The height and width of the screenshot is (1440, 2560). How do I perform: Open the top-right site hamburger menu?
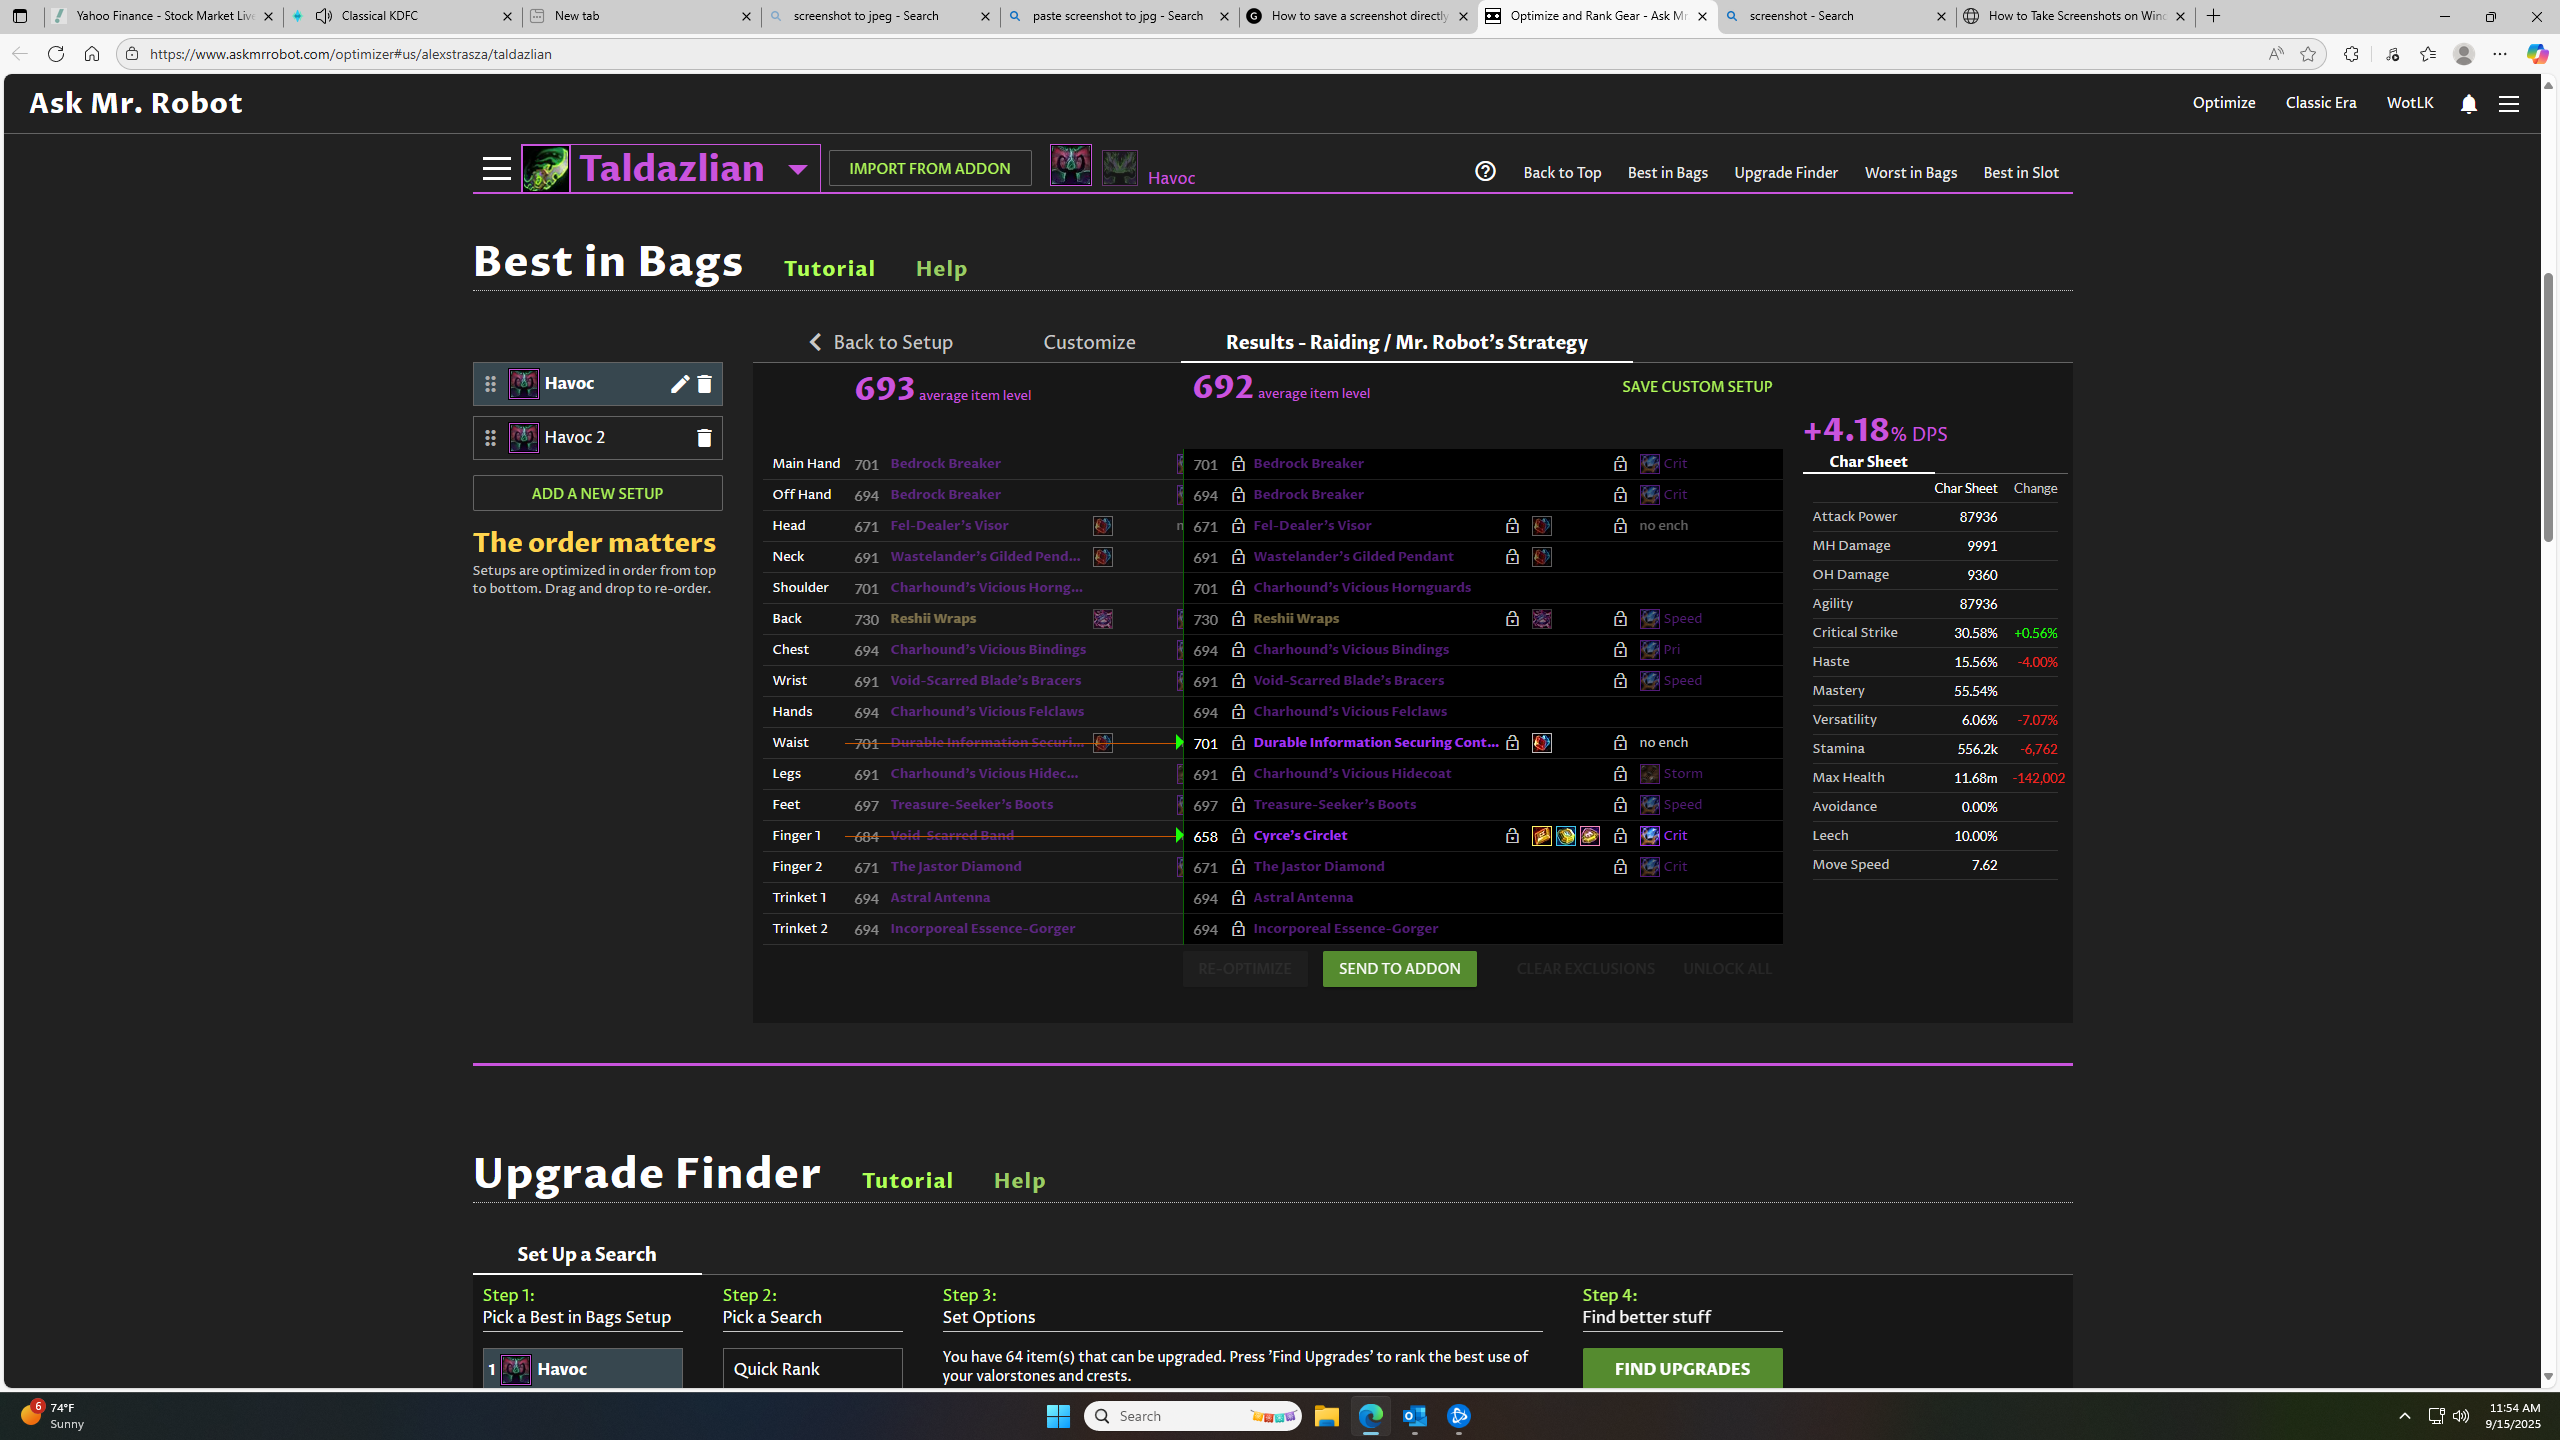pyautogui.click(x=2508, y=104)
